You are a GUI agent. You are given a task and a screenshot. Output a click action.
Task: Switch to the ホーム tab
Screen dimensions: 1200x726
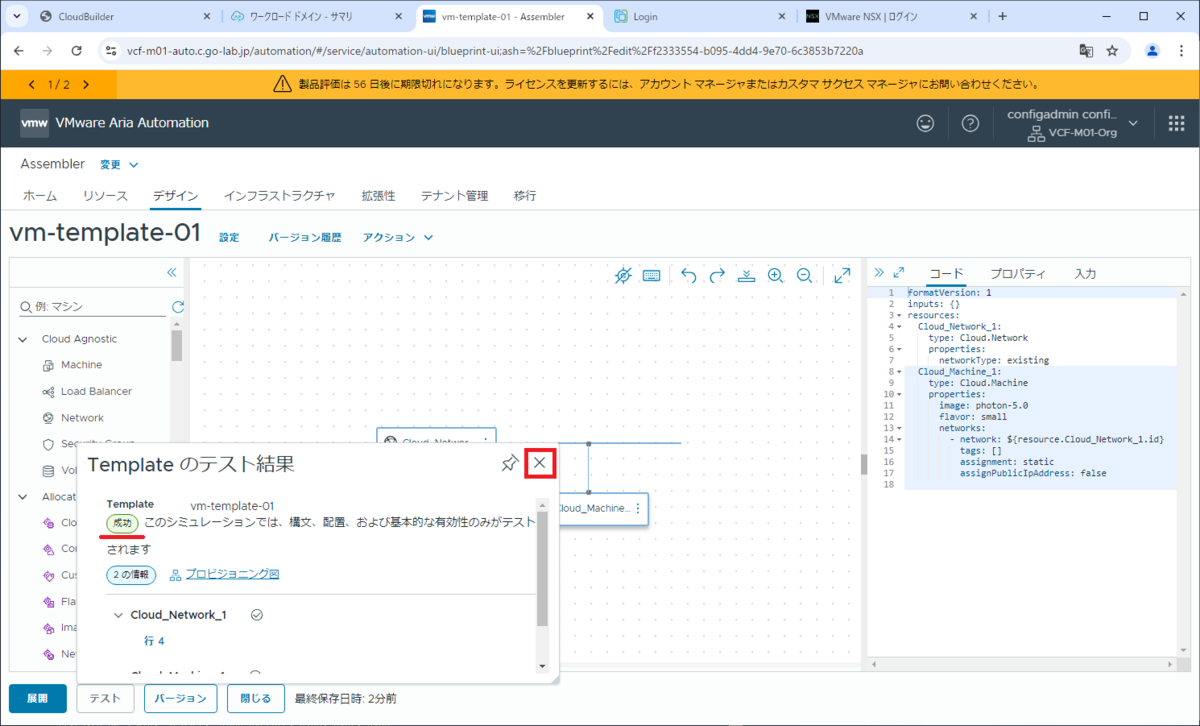40,196
